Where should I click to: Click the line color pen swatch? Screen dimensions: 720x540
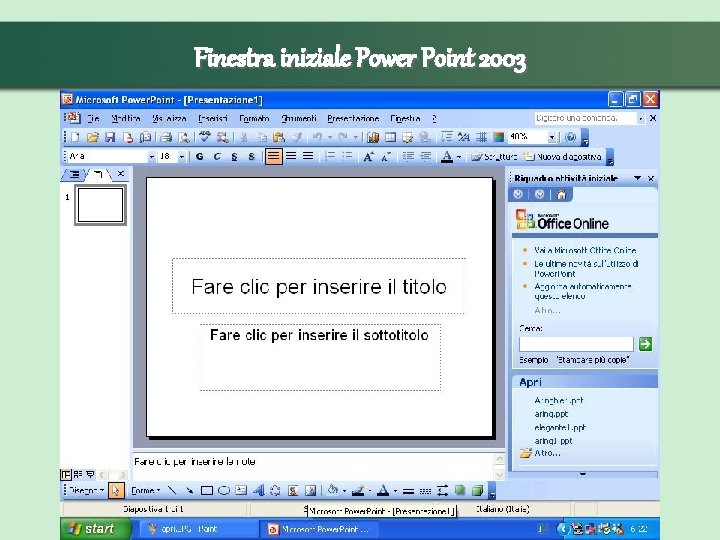358,491
